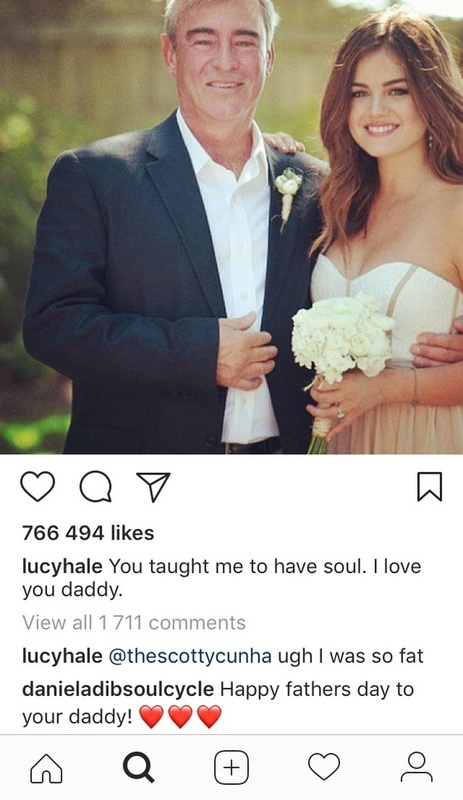The width and height of the screenshot is (463, 800).
Task: Select the 'ugh I was so fat' comment
Action: pos(351,656)
